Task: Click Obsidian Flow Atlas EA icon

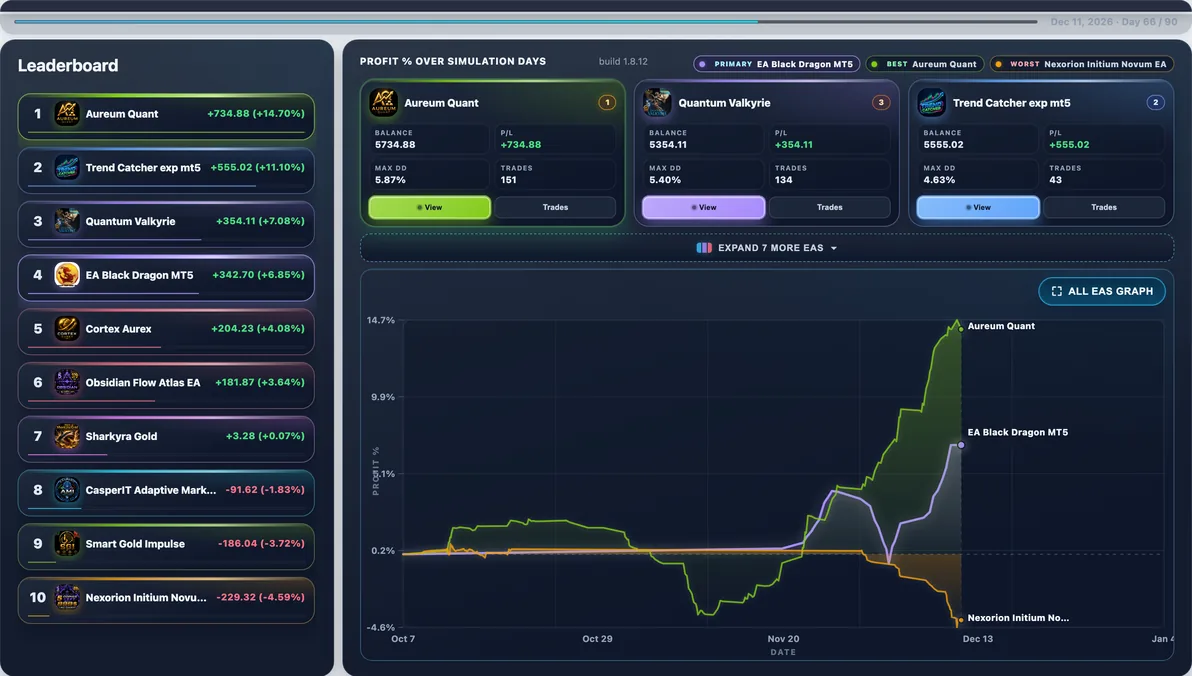Action: 67,382
